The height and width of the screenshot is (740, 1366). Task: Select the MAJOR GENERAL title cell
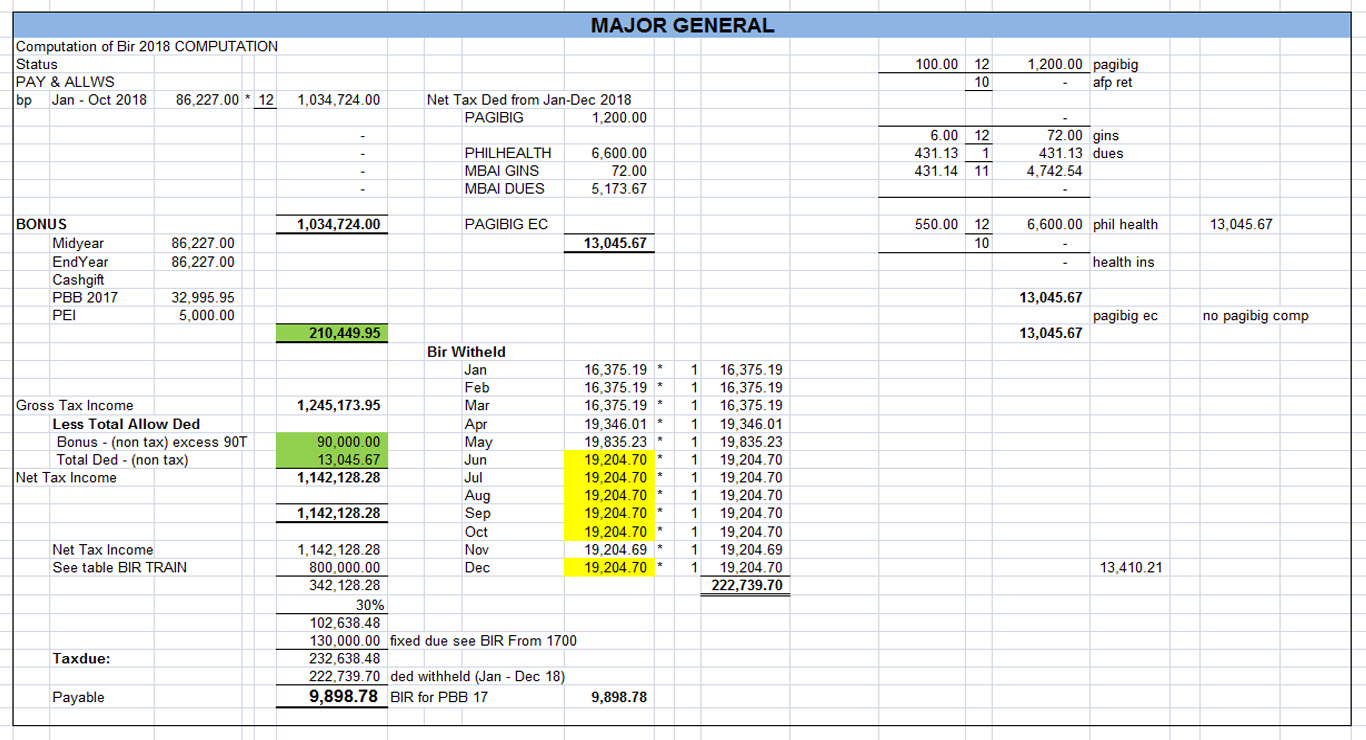pyautogui.click(x=682, y=26)
